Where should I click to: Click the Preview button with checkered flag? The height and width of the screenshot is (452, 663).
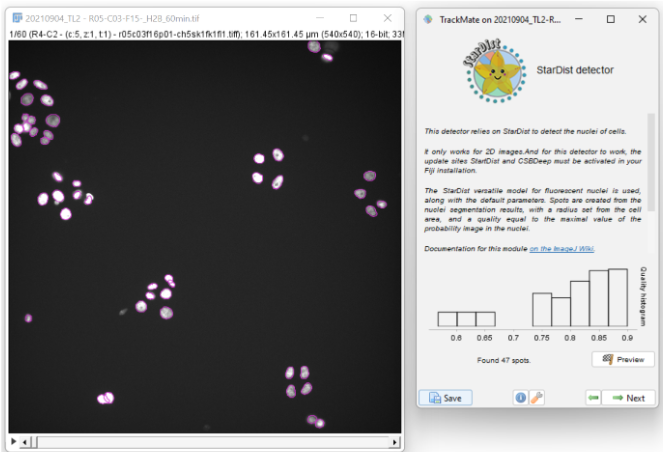click(x=623, y=359)
